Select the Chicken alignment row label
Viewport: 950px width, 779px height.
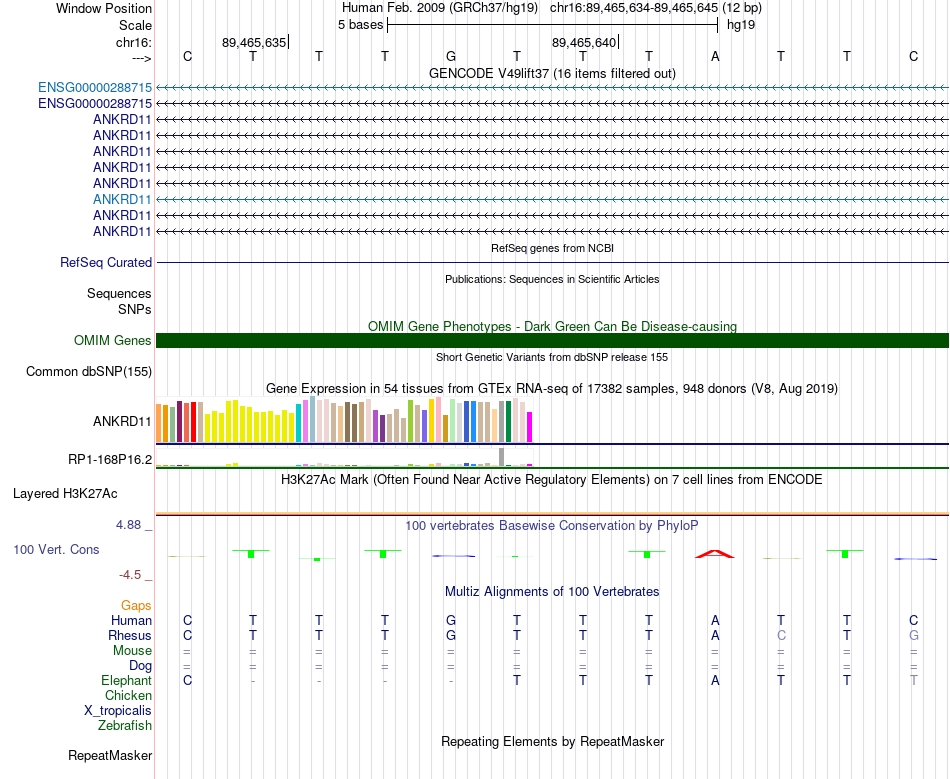coord(128,695)
